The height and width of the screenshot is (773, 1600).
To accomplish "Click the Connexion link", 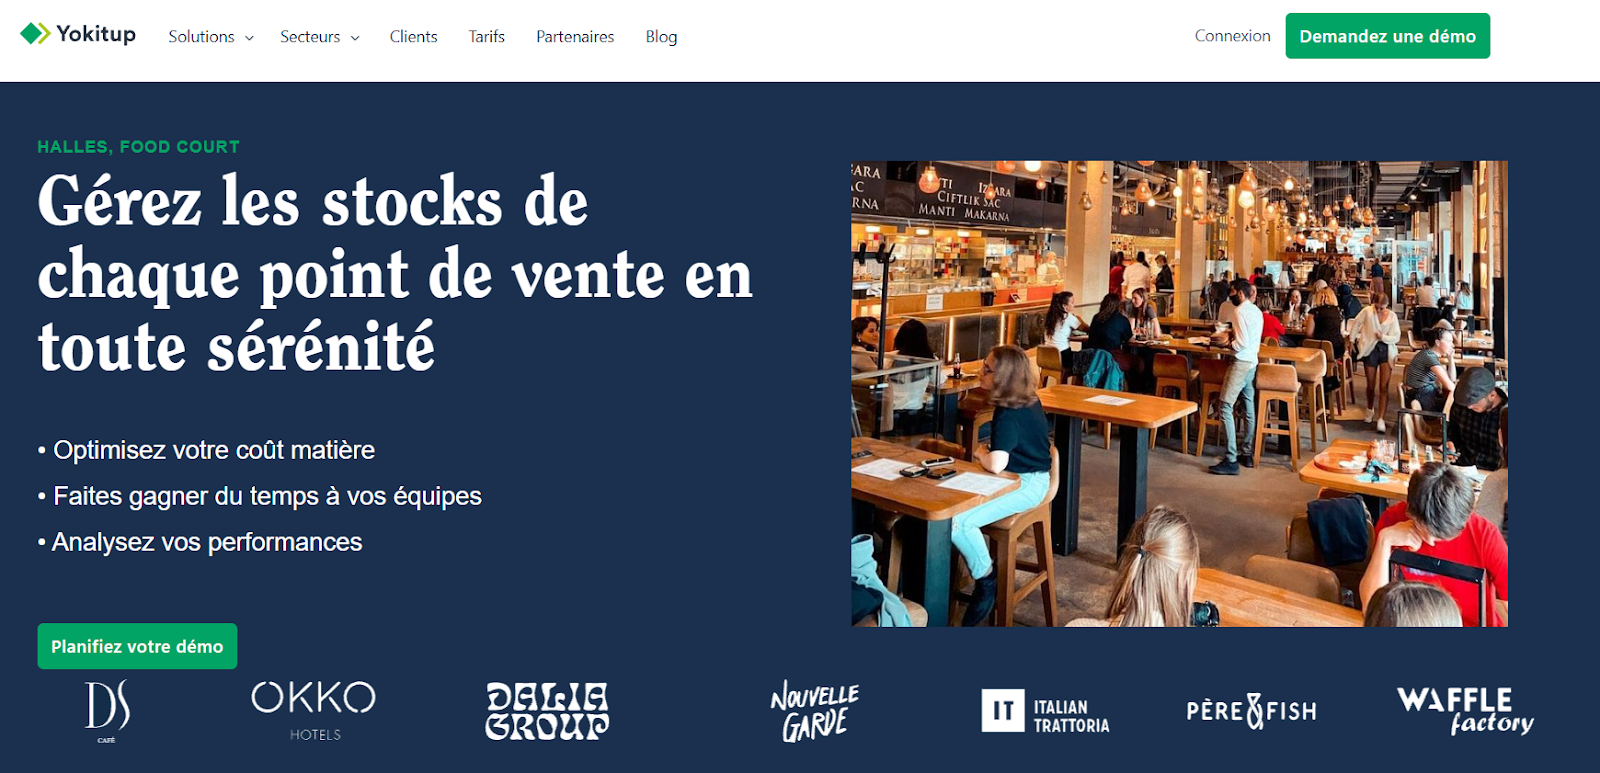I will click(x=1232, y=36).
